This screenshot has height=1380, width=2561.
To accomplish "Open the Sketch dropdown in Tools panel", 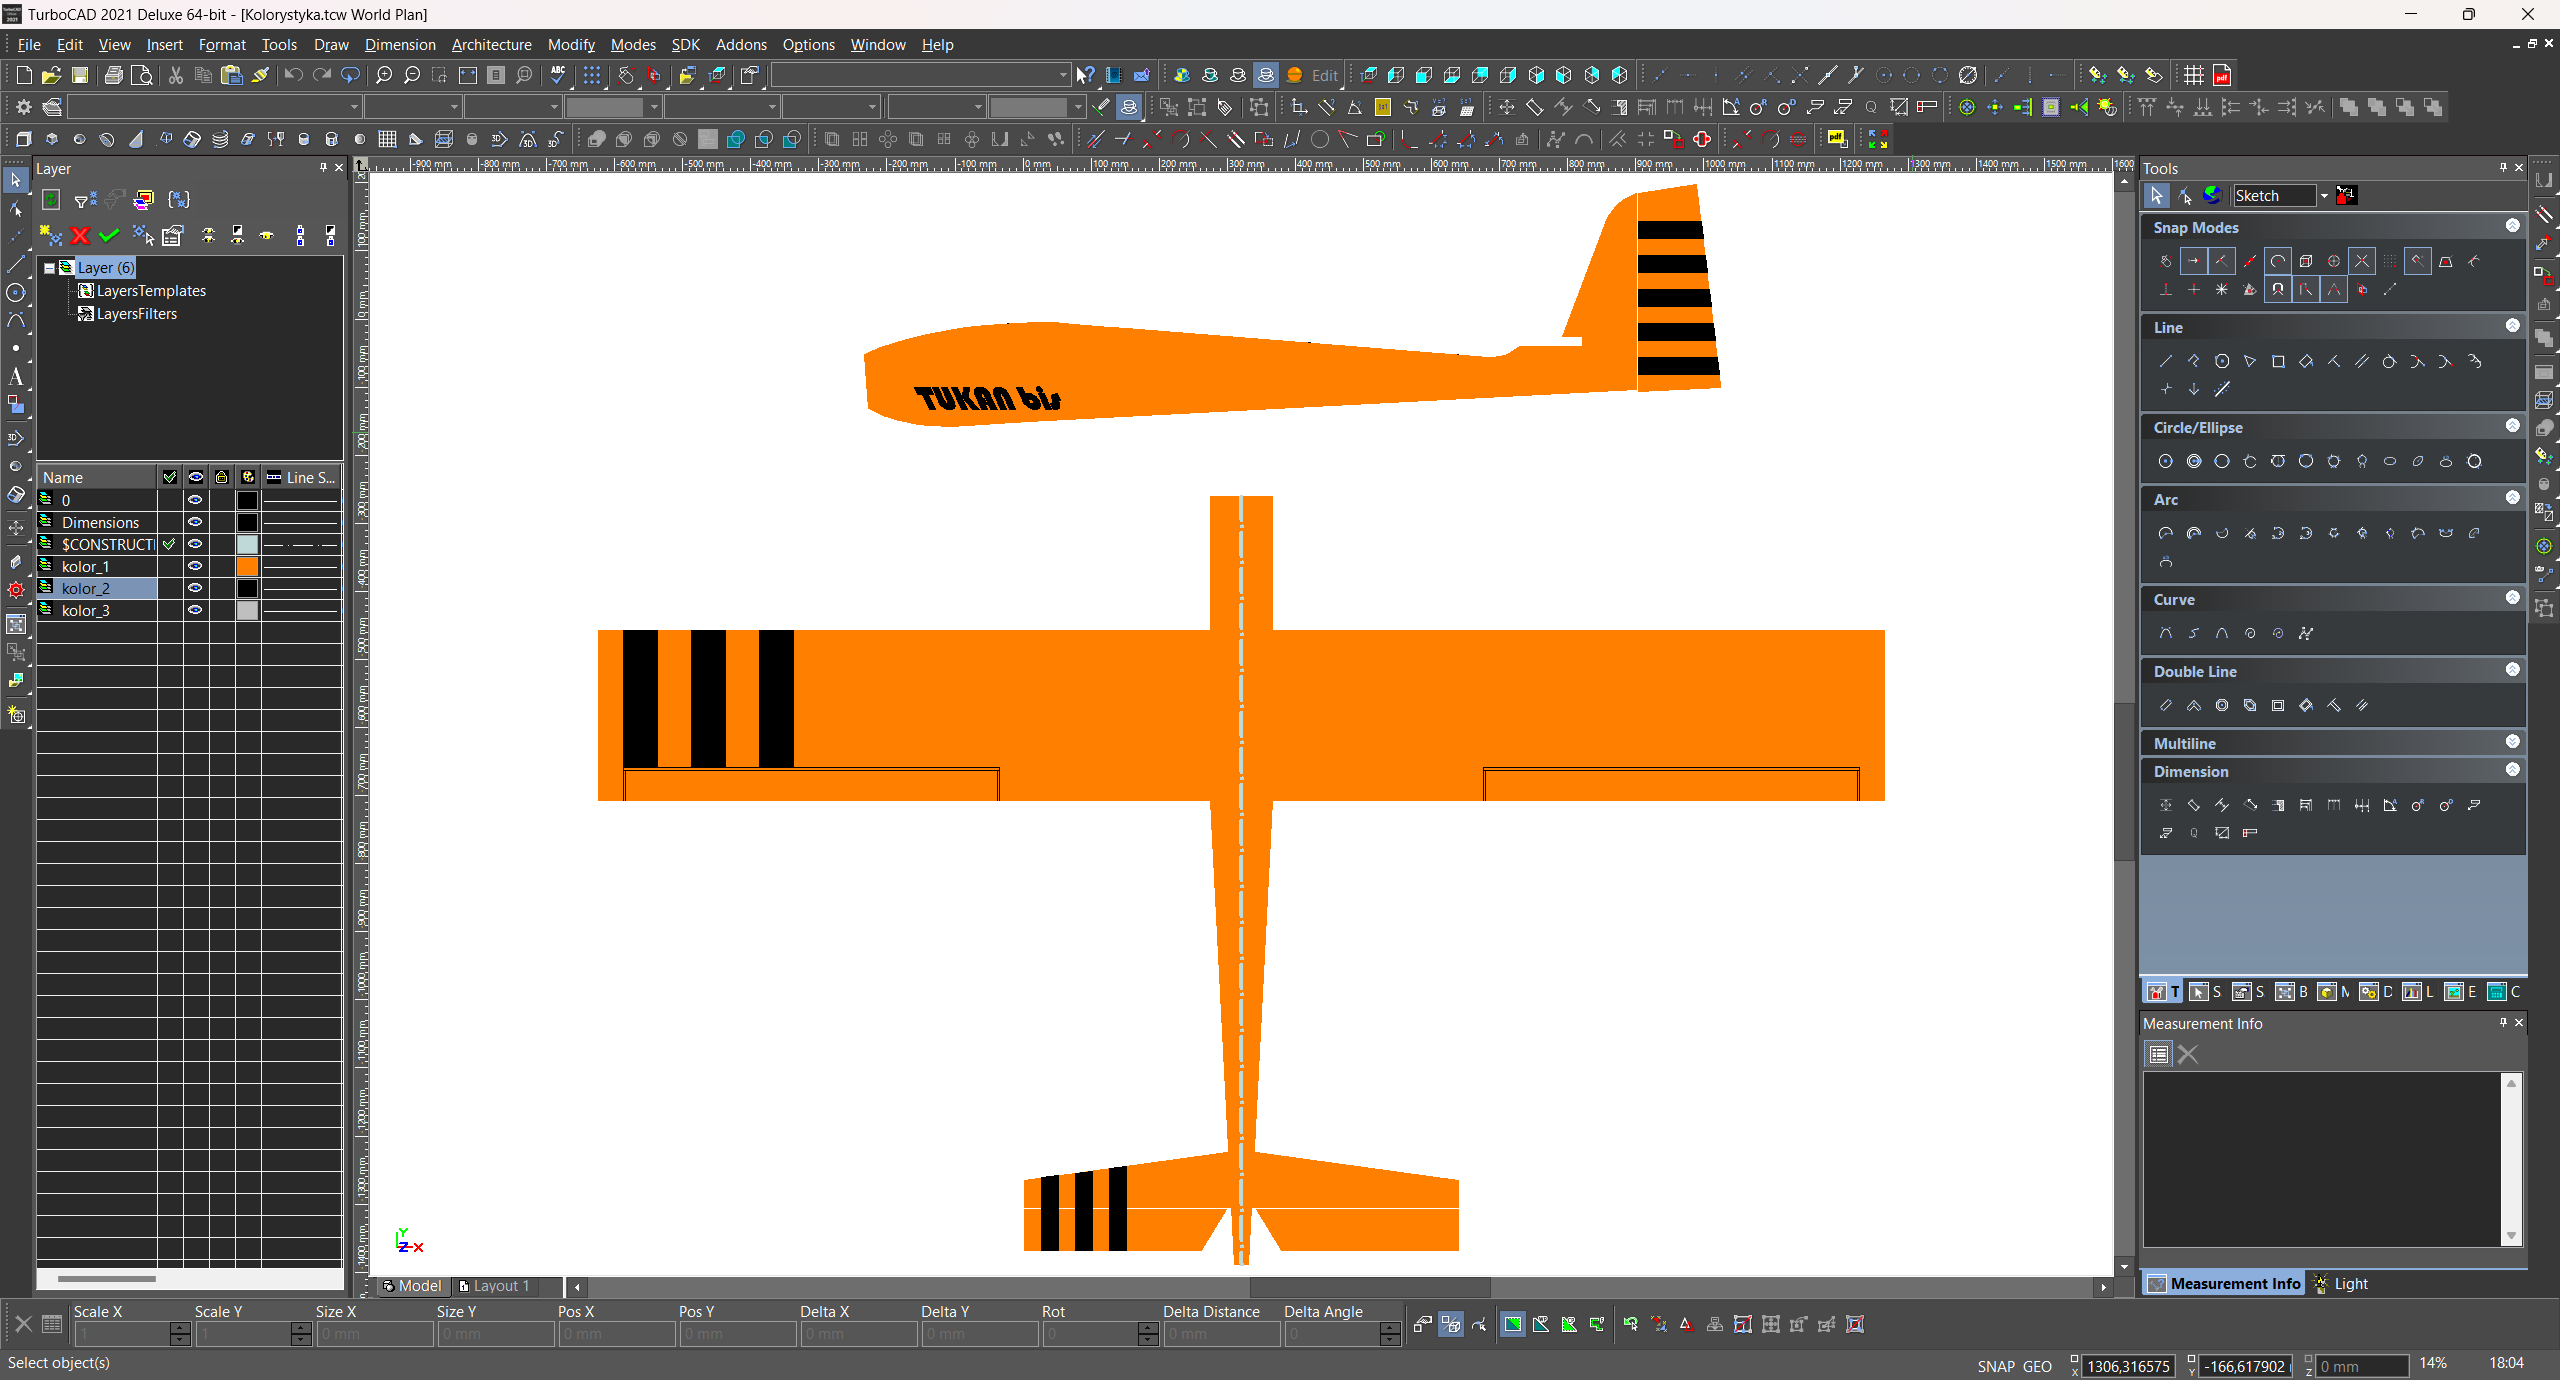I will click(2324, 196).
